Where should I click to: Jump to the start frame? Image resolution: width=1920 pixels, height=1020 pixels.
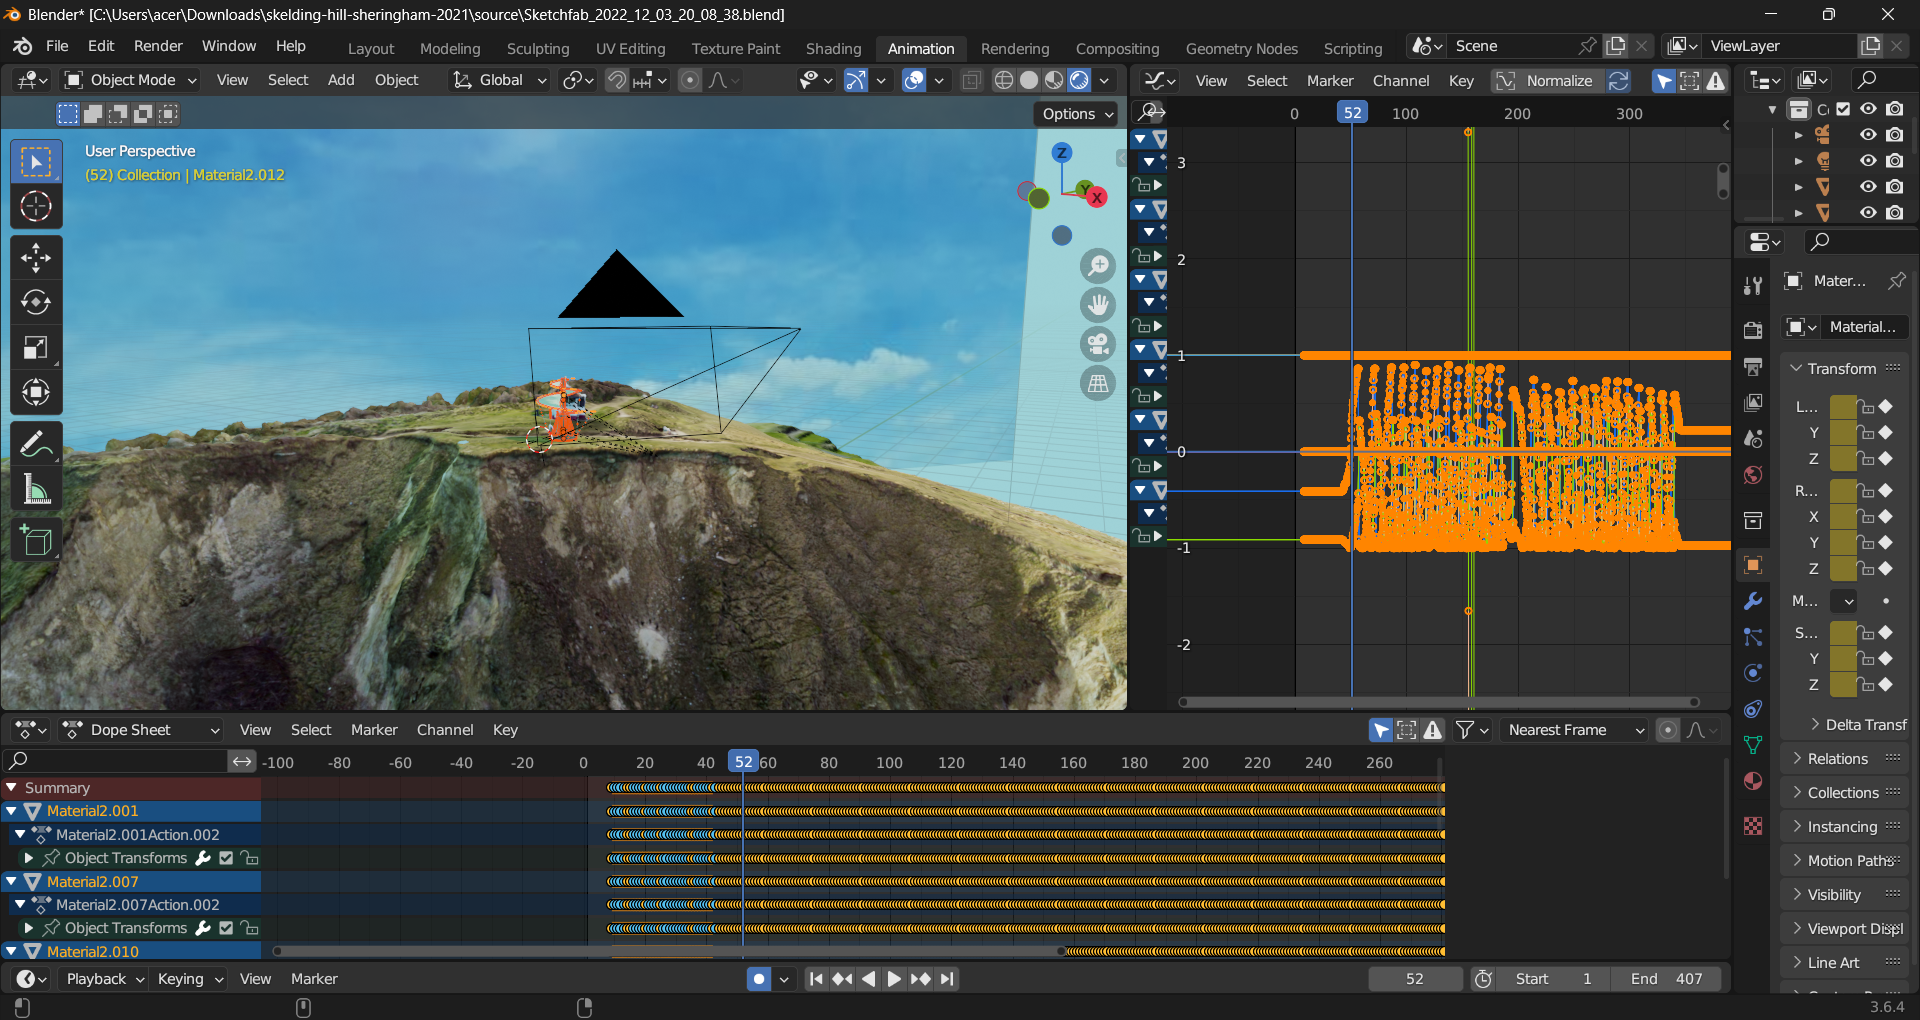coord(816,979)
